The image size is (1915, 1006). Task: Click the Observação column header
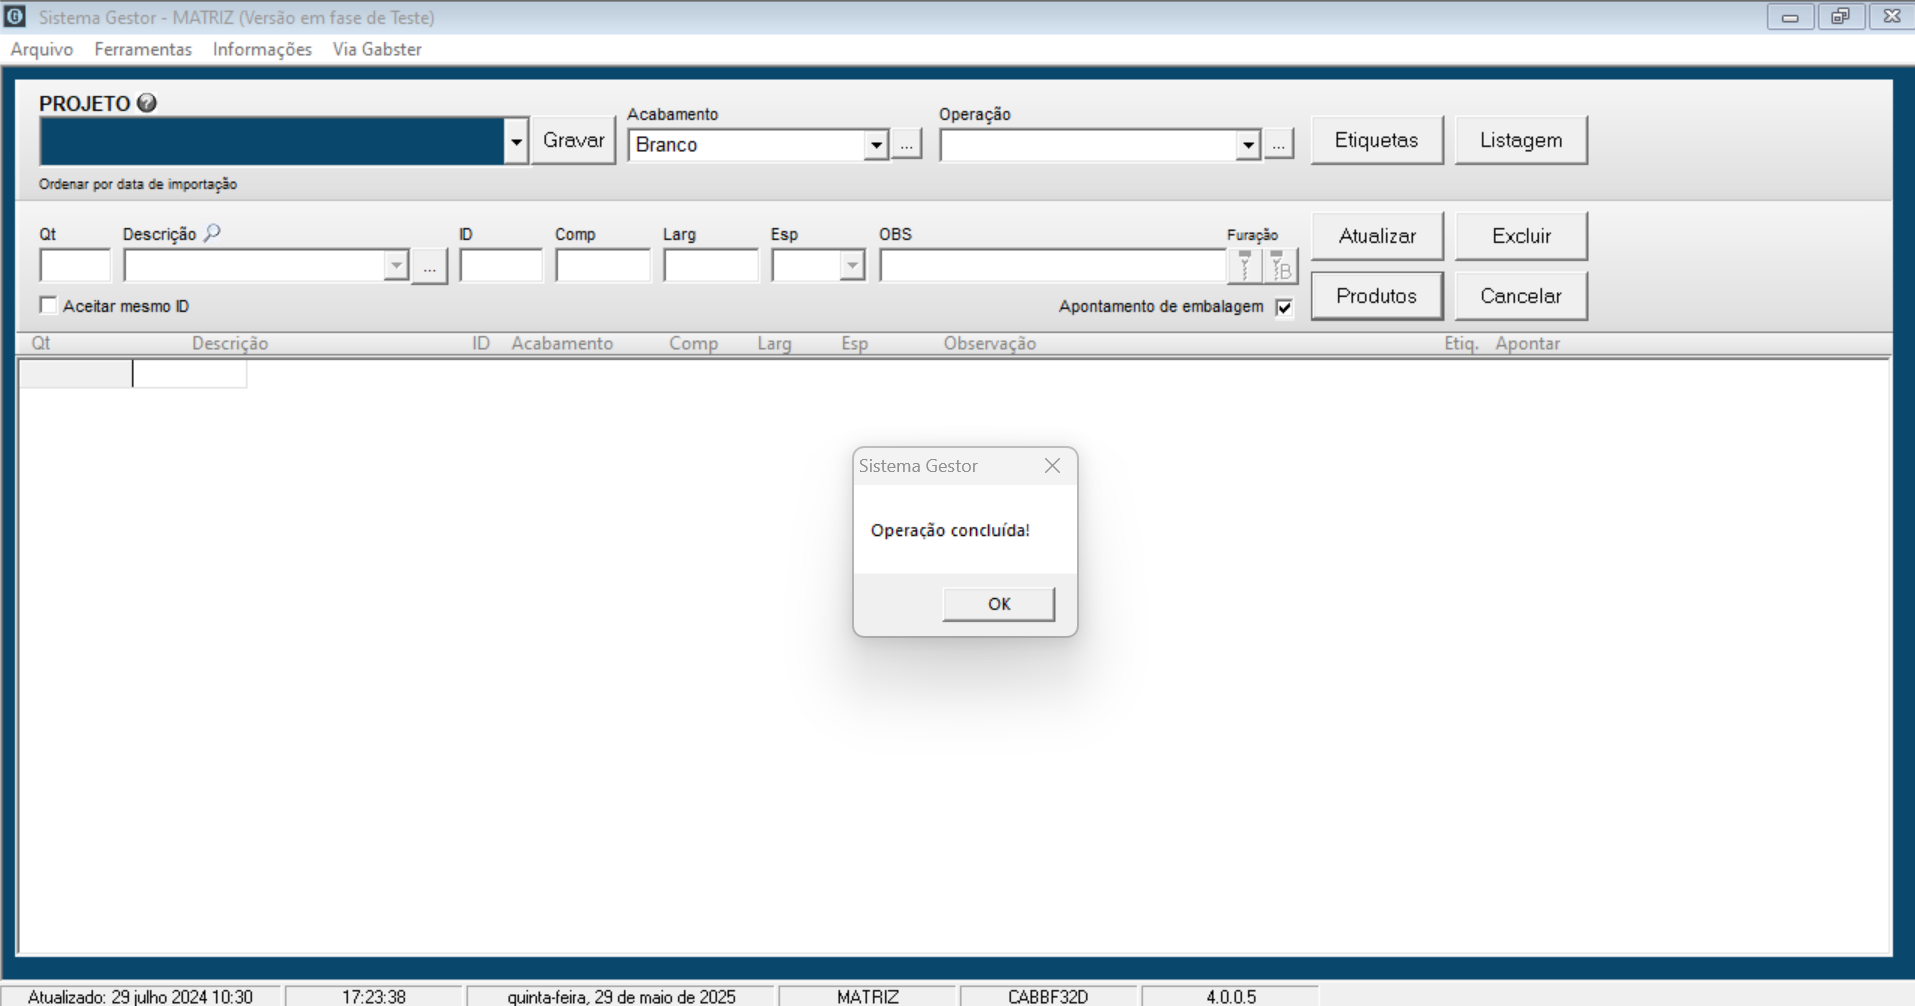click(990, 343)
